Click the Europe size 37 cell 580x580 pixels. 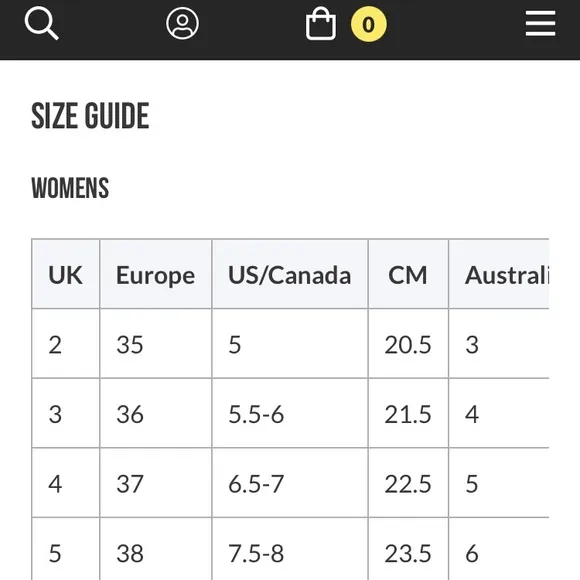[x=156, y=483]
